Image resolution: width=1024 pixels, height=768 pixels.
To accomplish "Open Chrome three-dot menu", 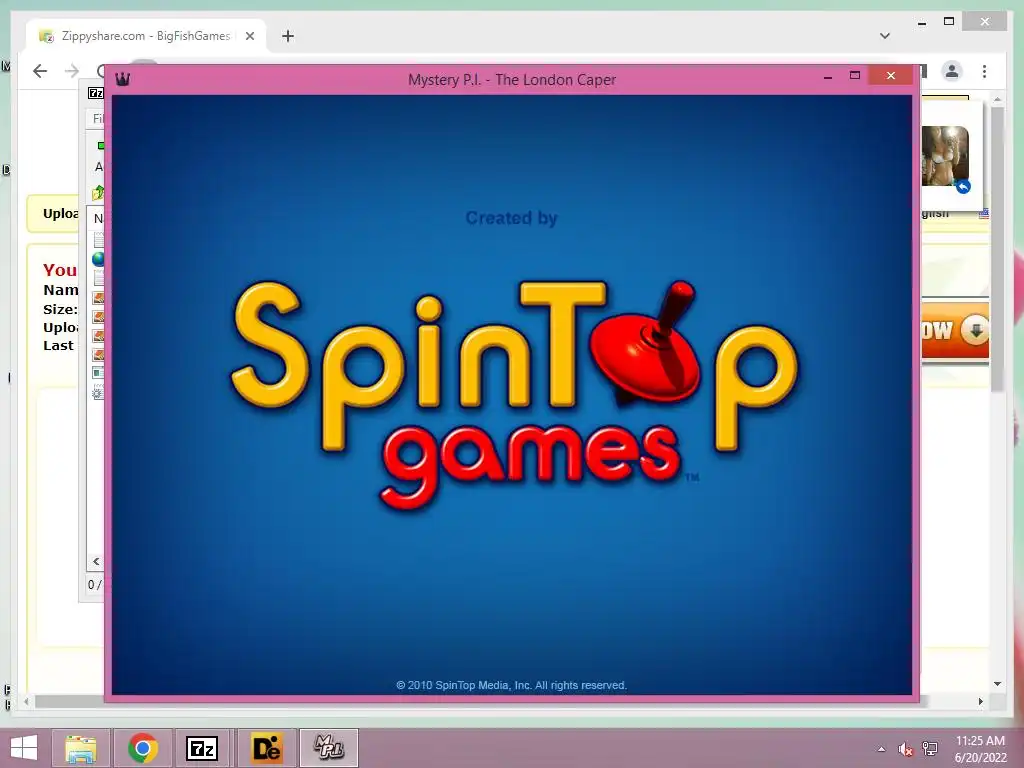I will coord(984,71).
